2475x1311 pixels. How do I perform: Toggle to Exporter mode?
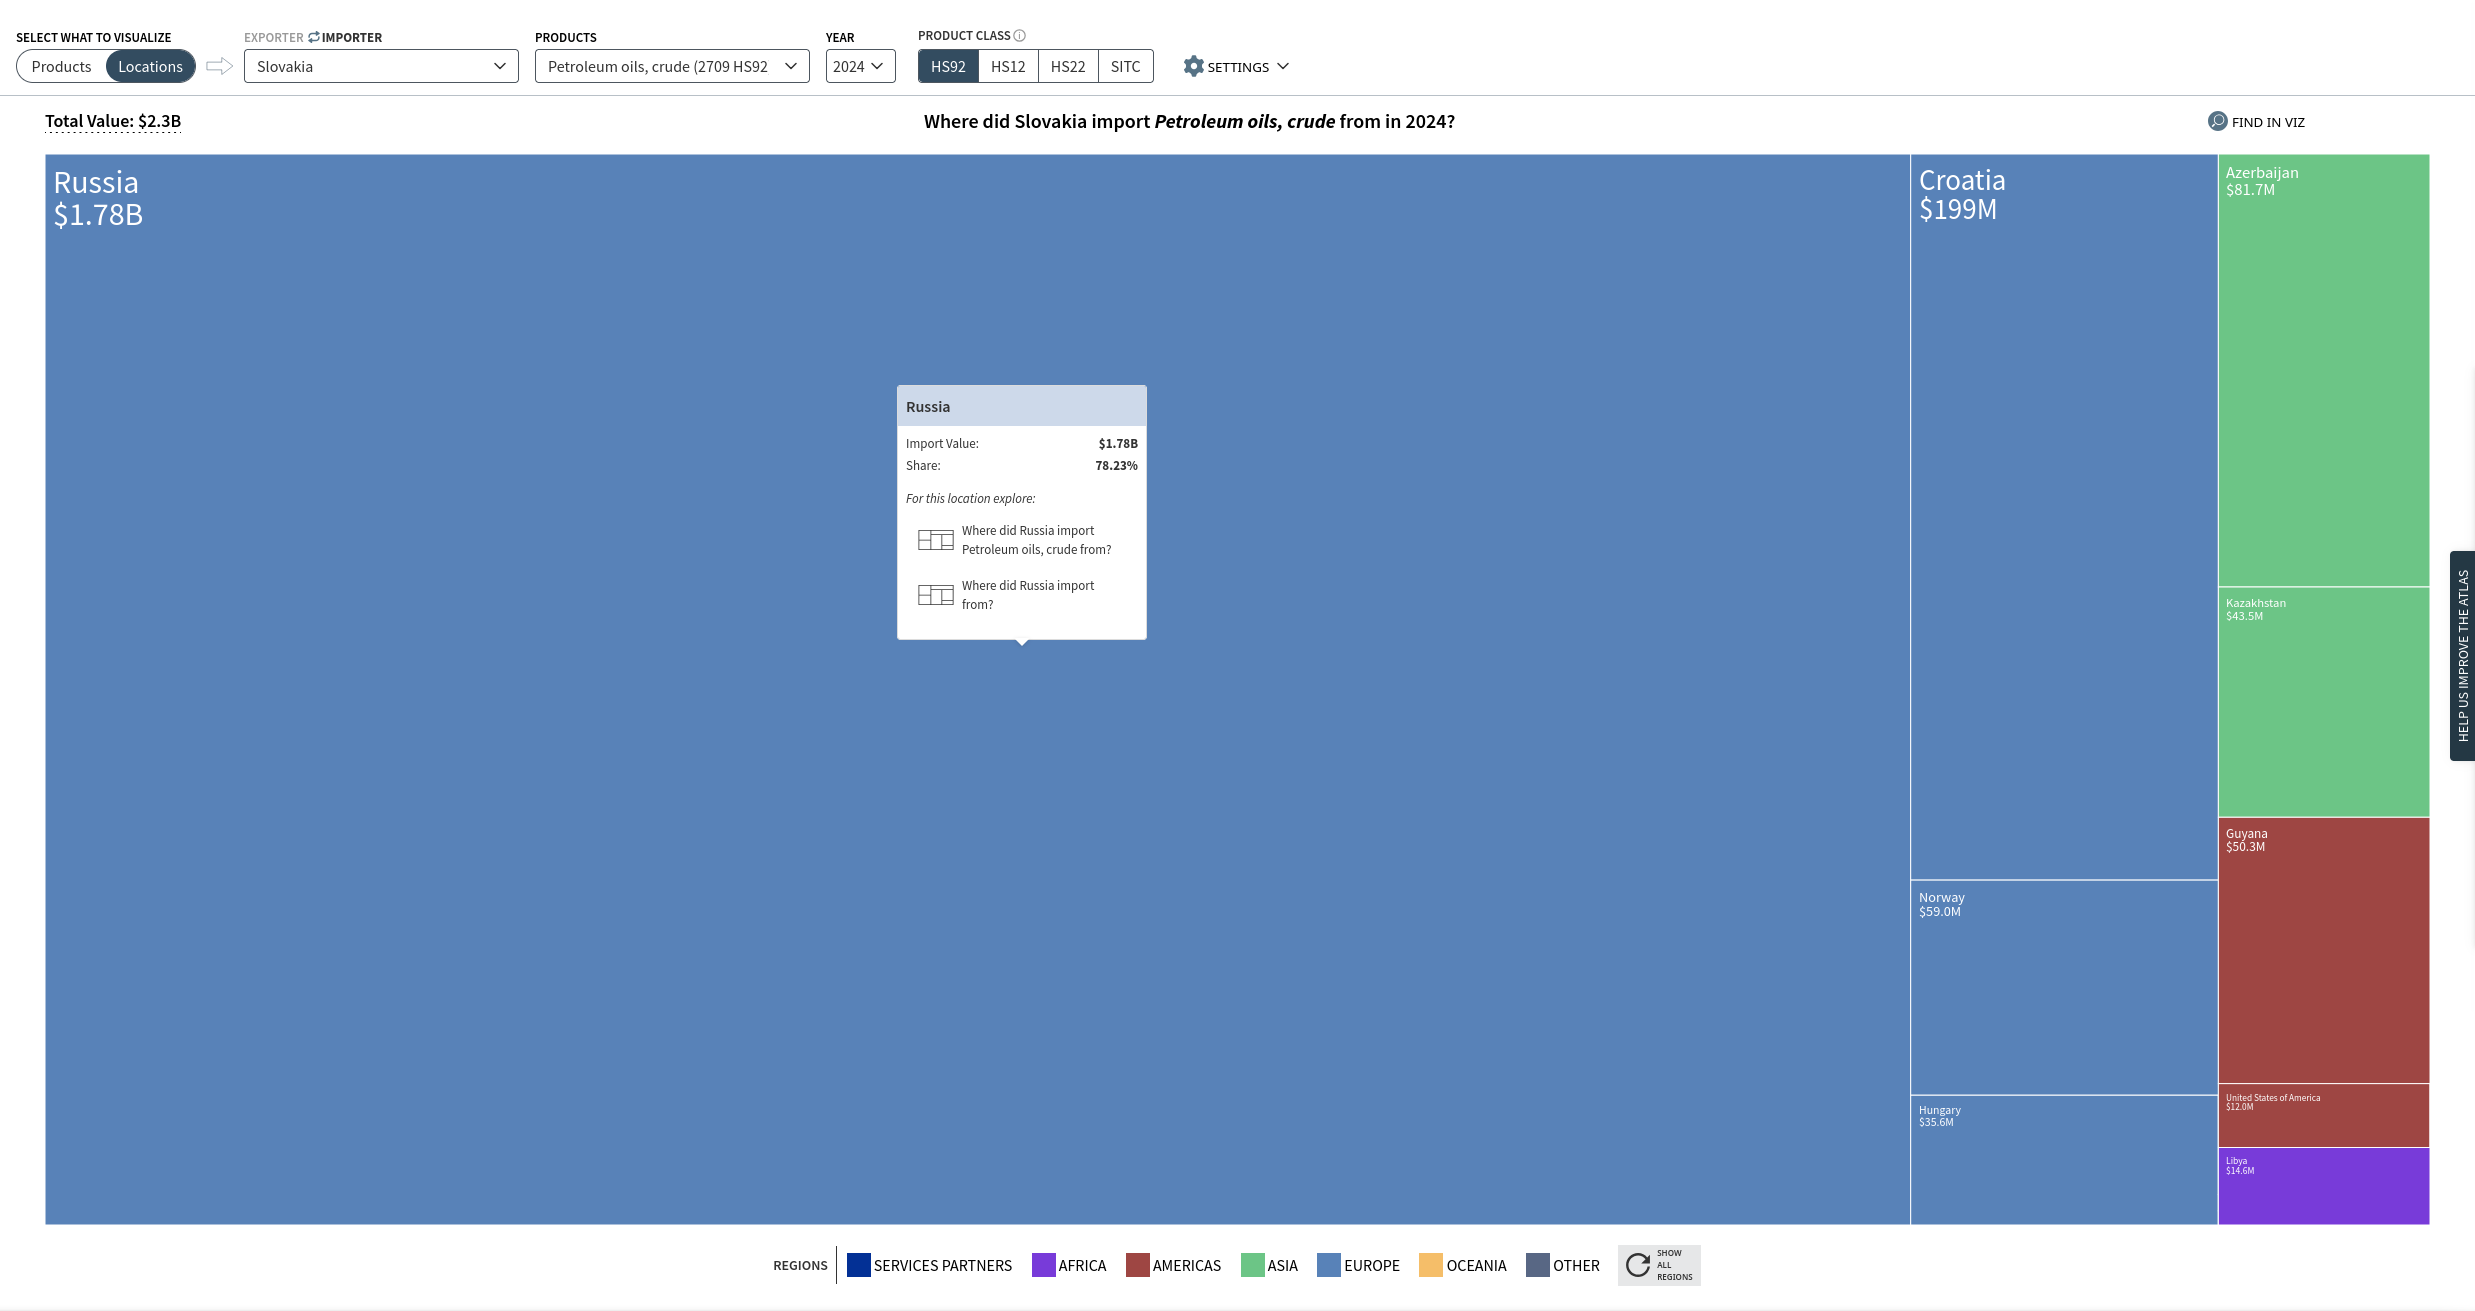click(x=273, y=37)
